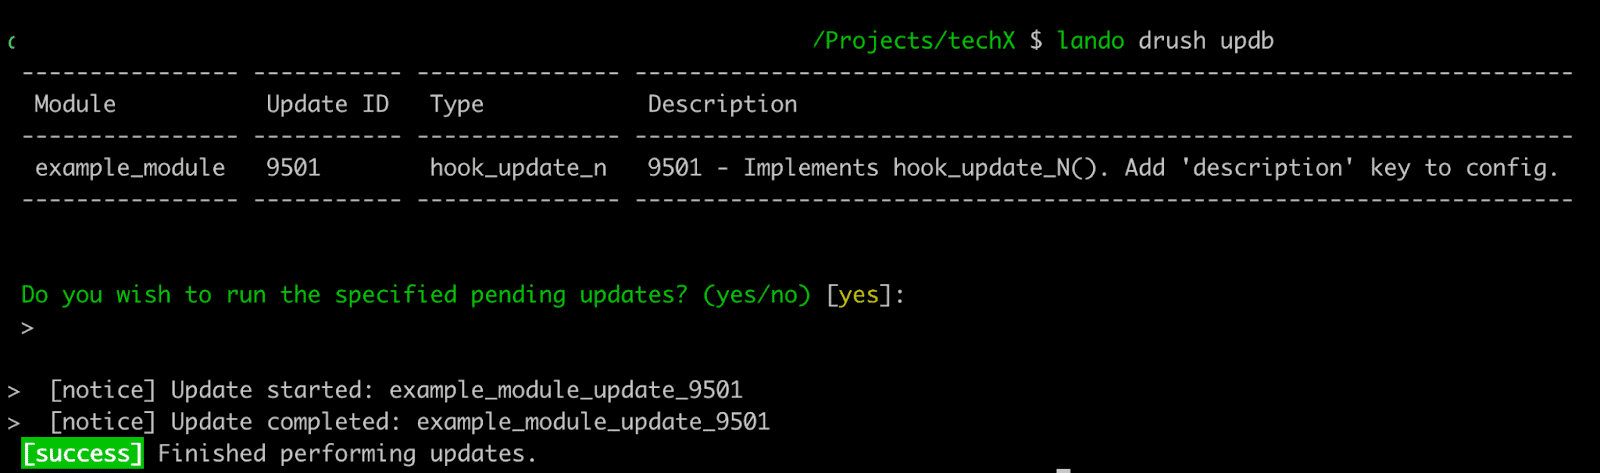Click the 'Update ID' column header
The width and height of the screenshot is (1600, 473).
[x=327, y=104]
